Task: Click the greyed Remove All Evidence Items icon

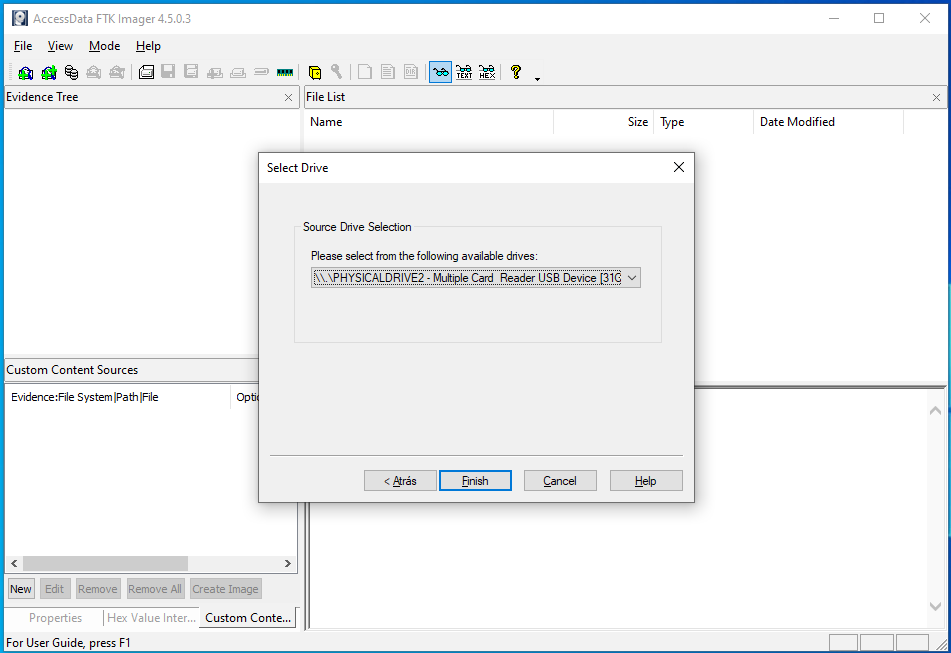Action: [117, 72]
